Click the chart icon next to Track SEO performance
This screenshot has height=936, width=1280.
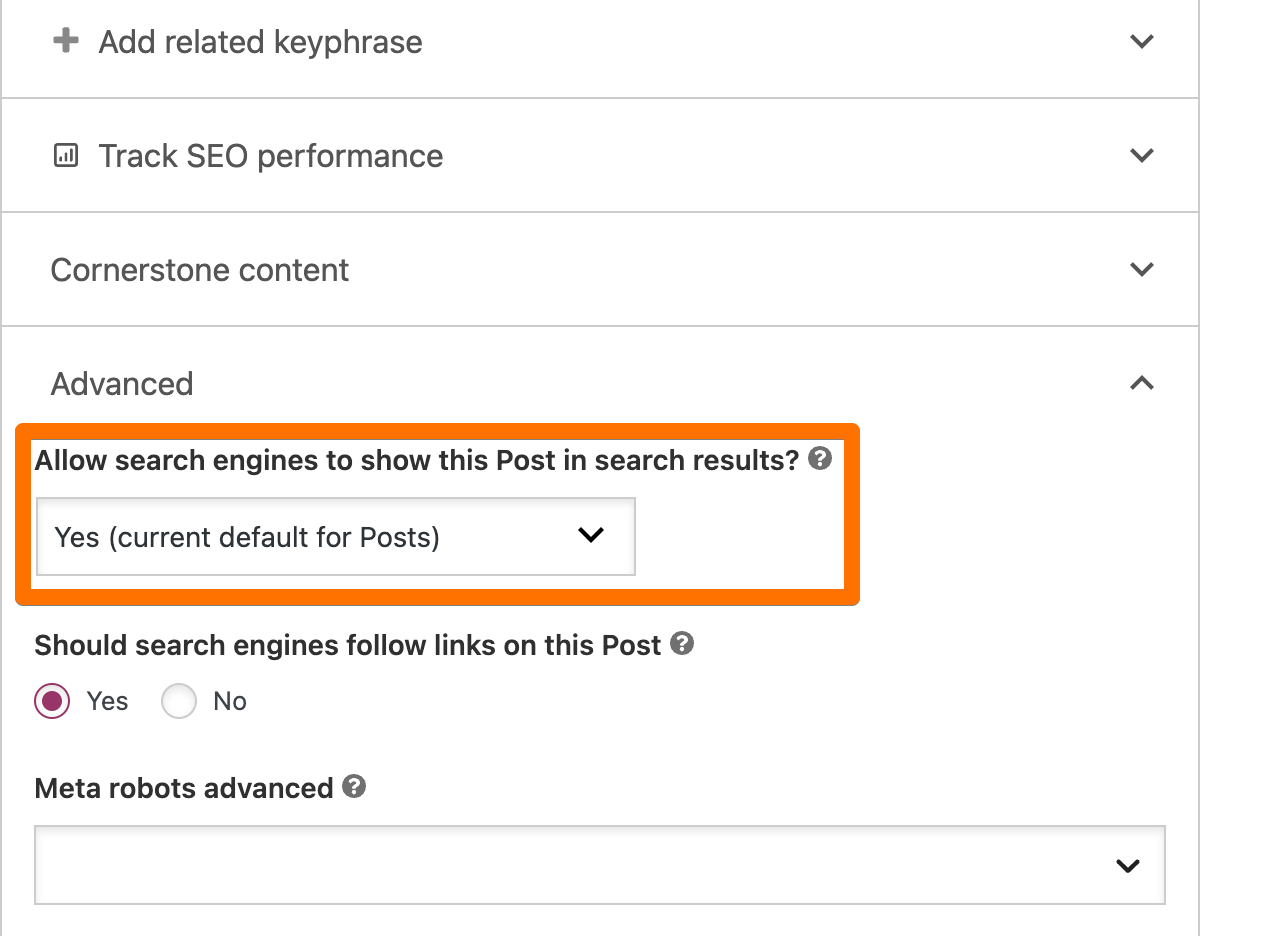pyautogui.click(x=64, y=155)
